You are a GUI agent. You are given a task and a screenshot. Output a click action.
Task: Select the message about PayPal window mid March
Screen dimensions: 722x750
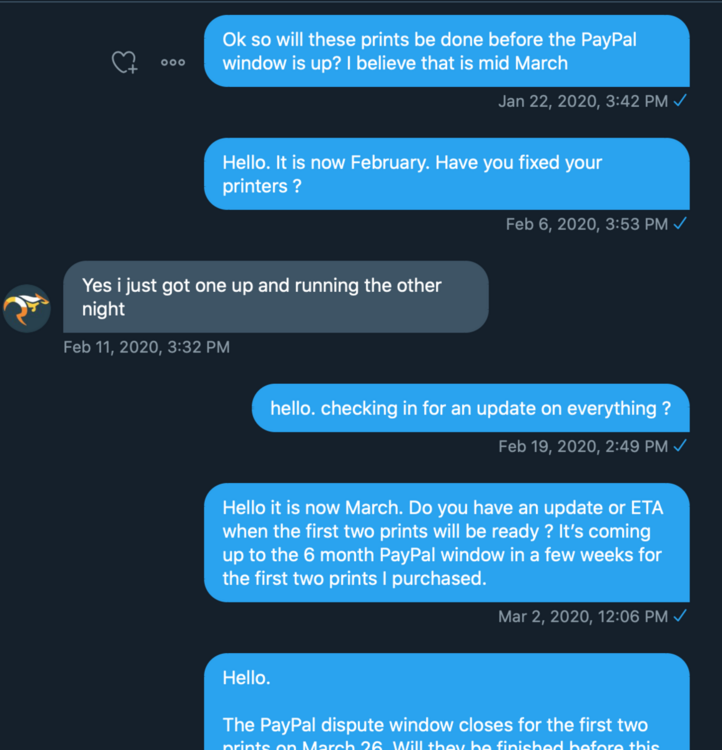[x=447, y=51]
